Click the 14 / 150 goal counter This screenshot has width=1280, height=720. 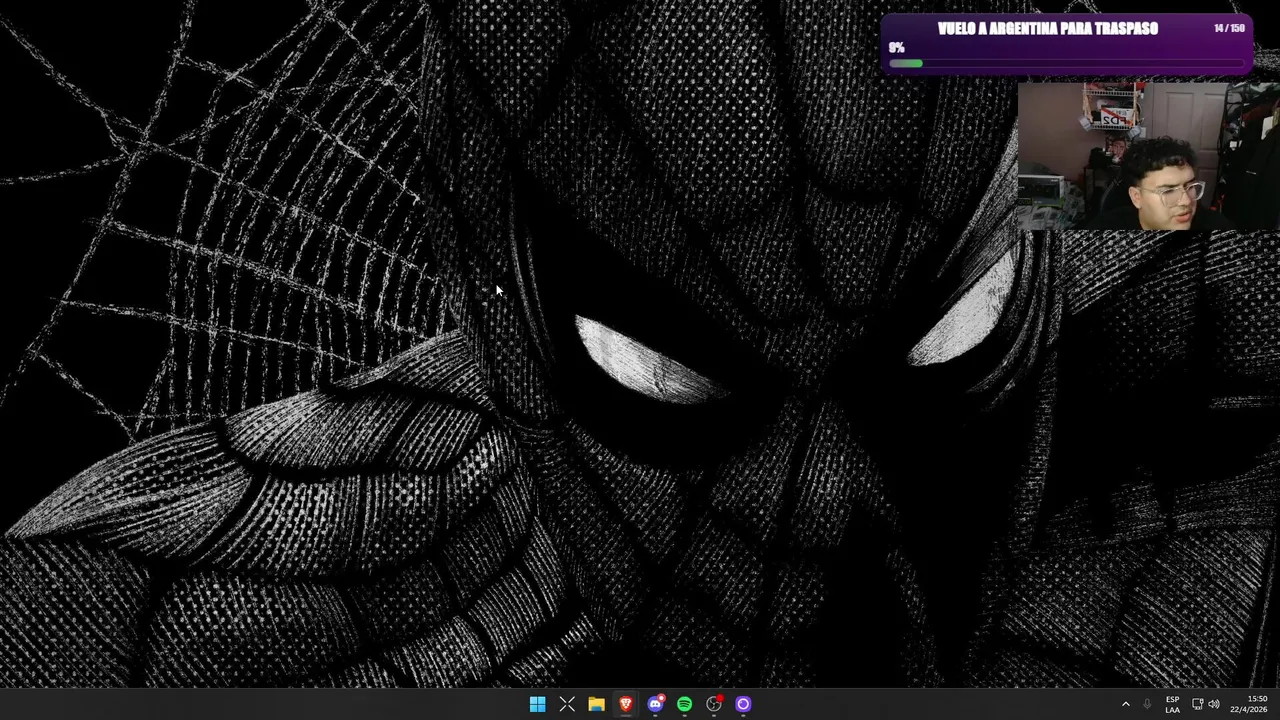[x=1229, y=29]
